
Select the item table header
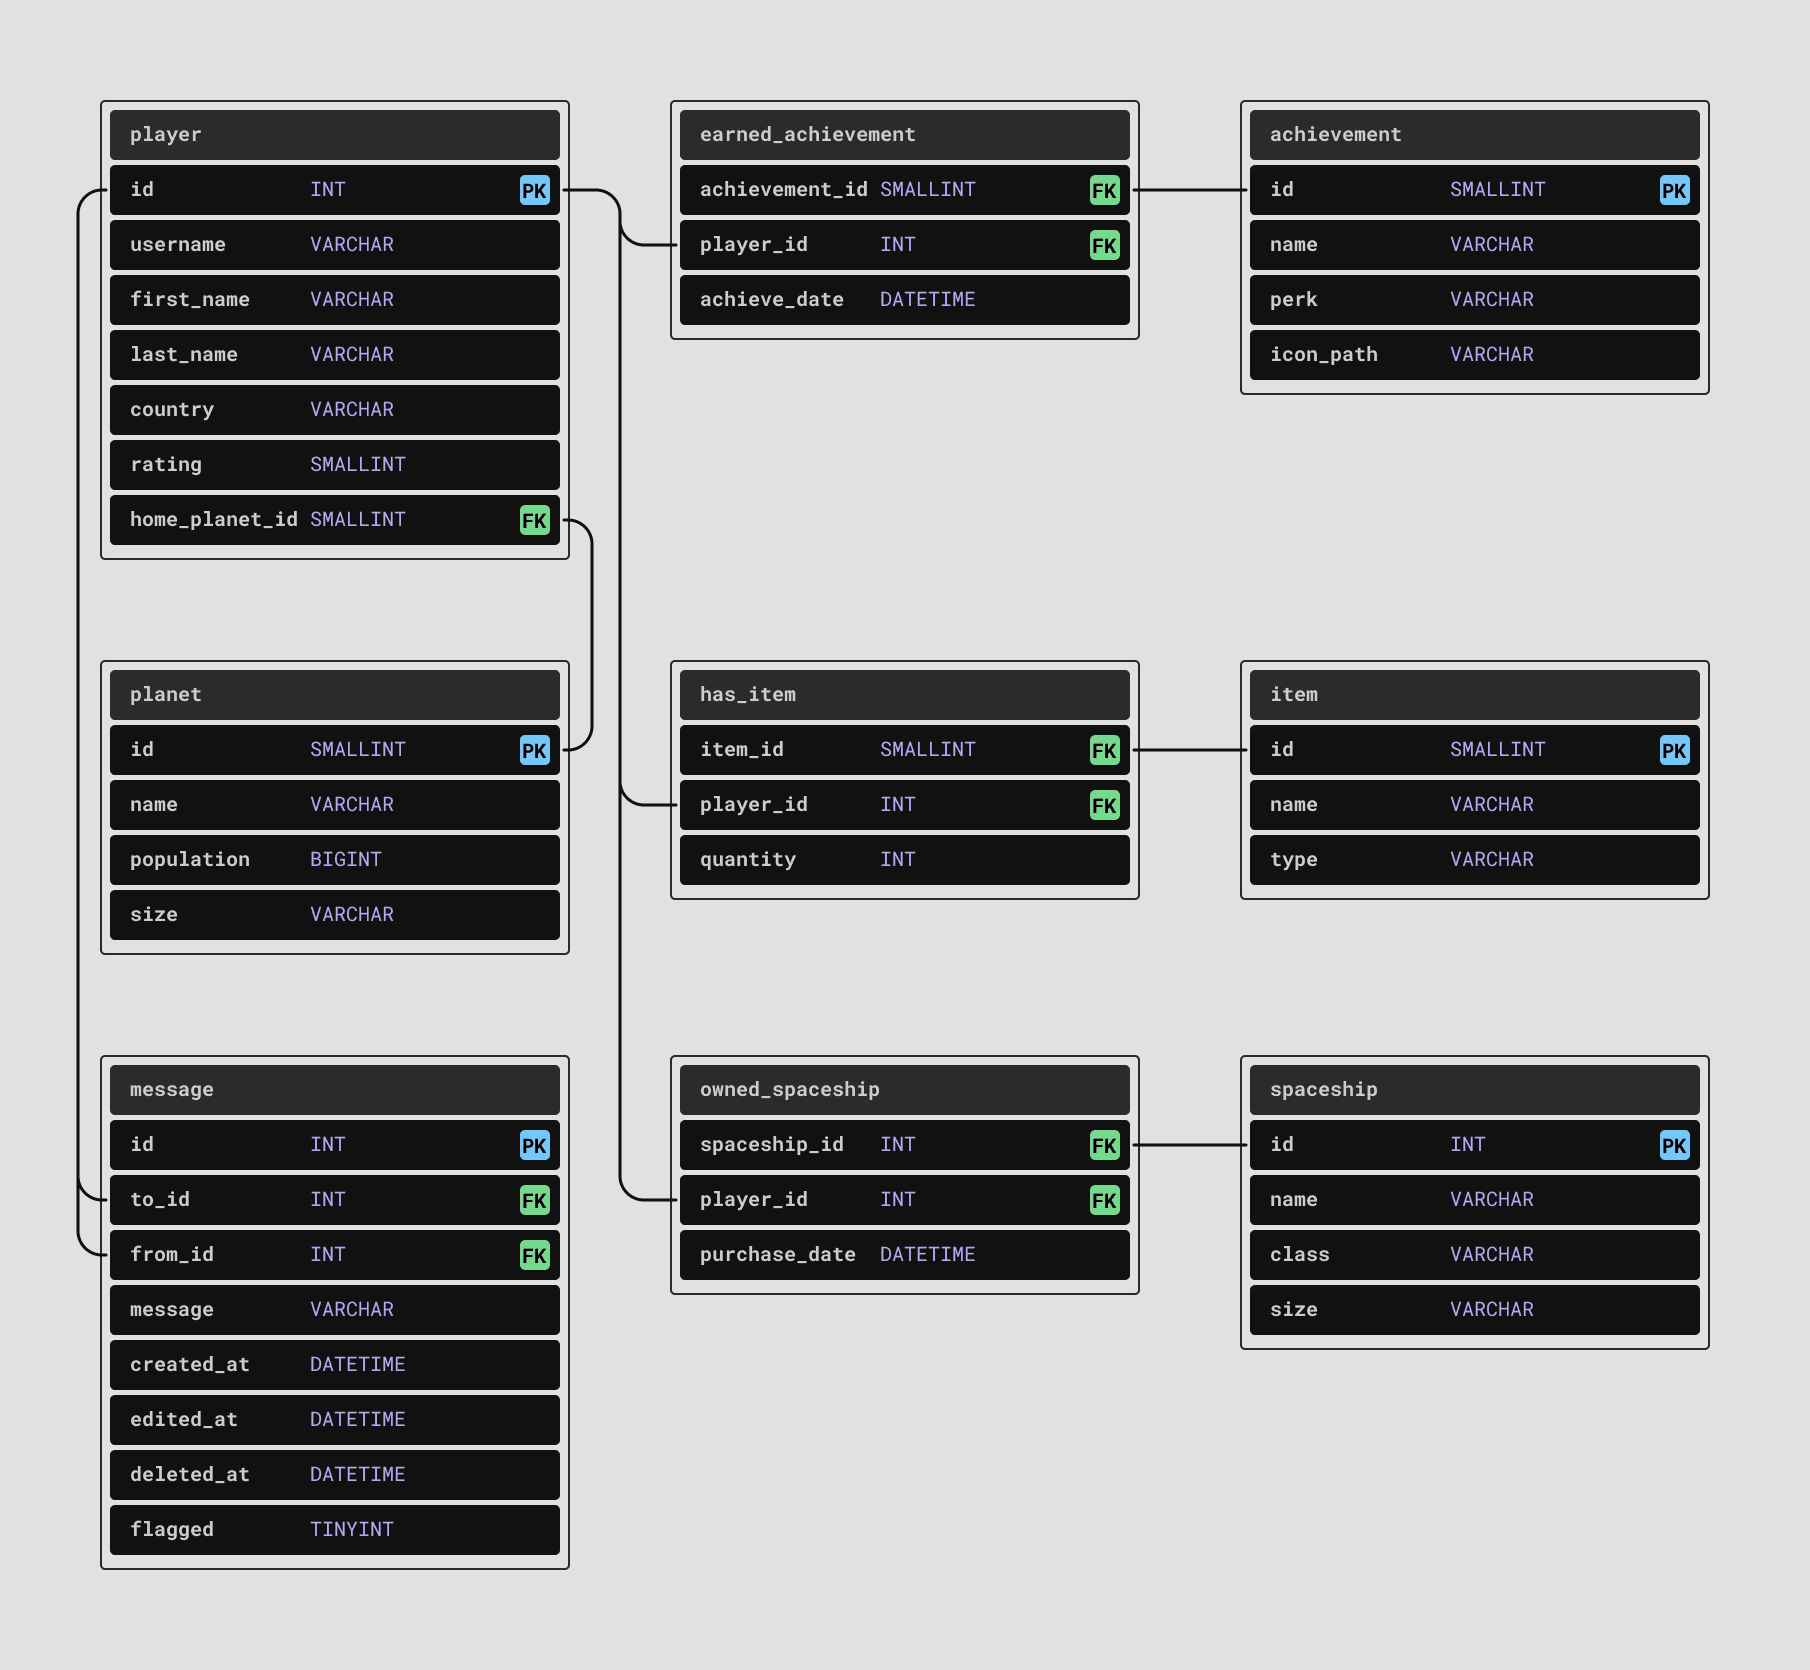click(x=1475, y=695)
